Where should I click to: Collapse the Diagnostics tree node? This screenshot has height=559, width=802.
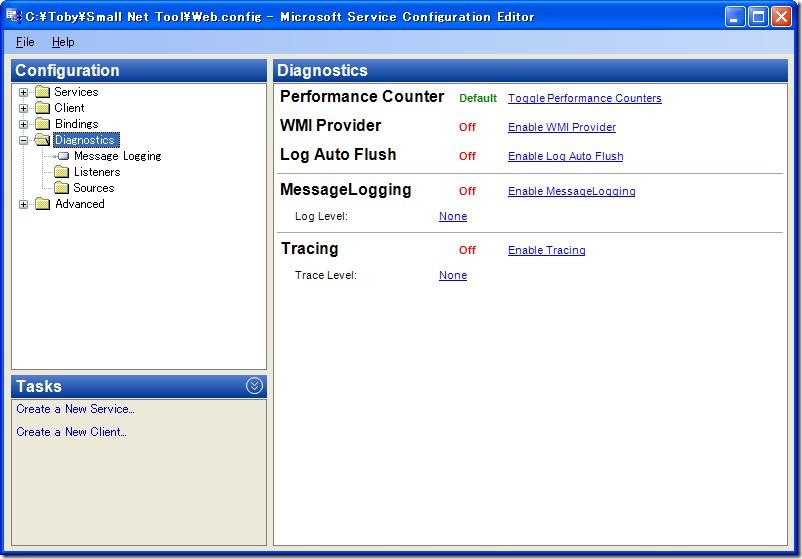coord(24,140)
